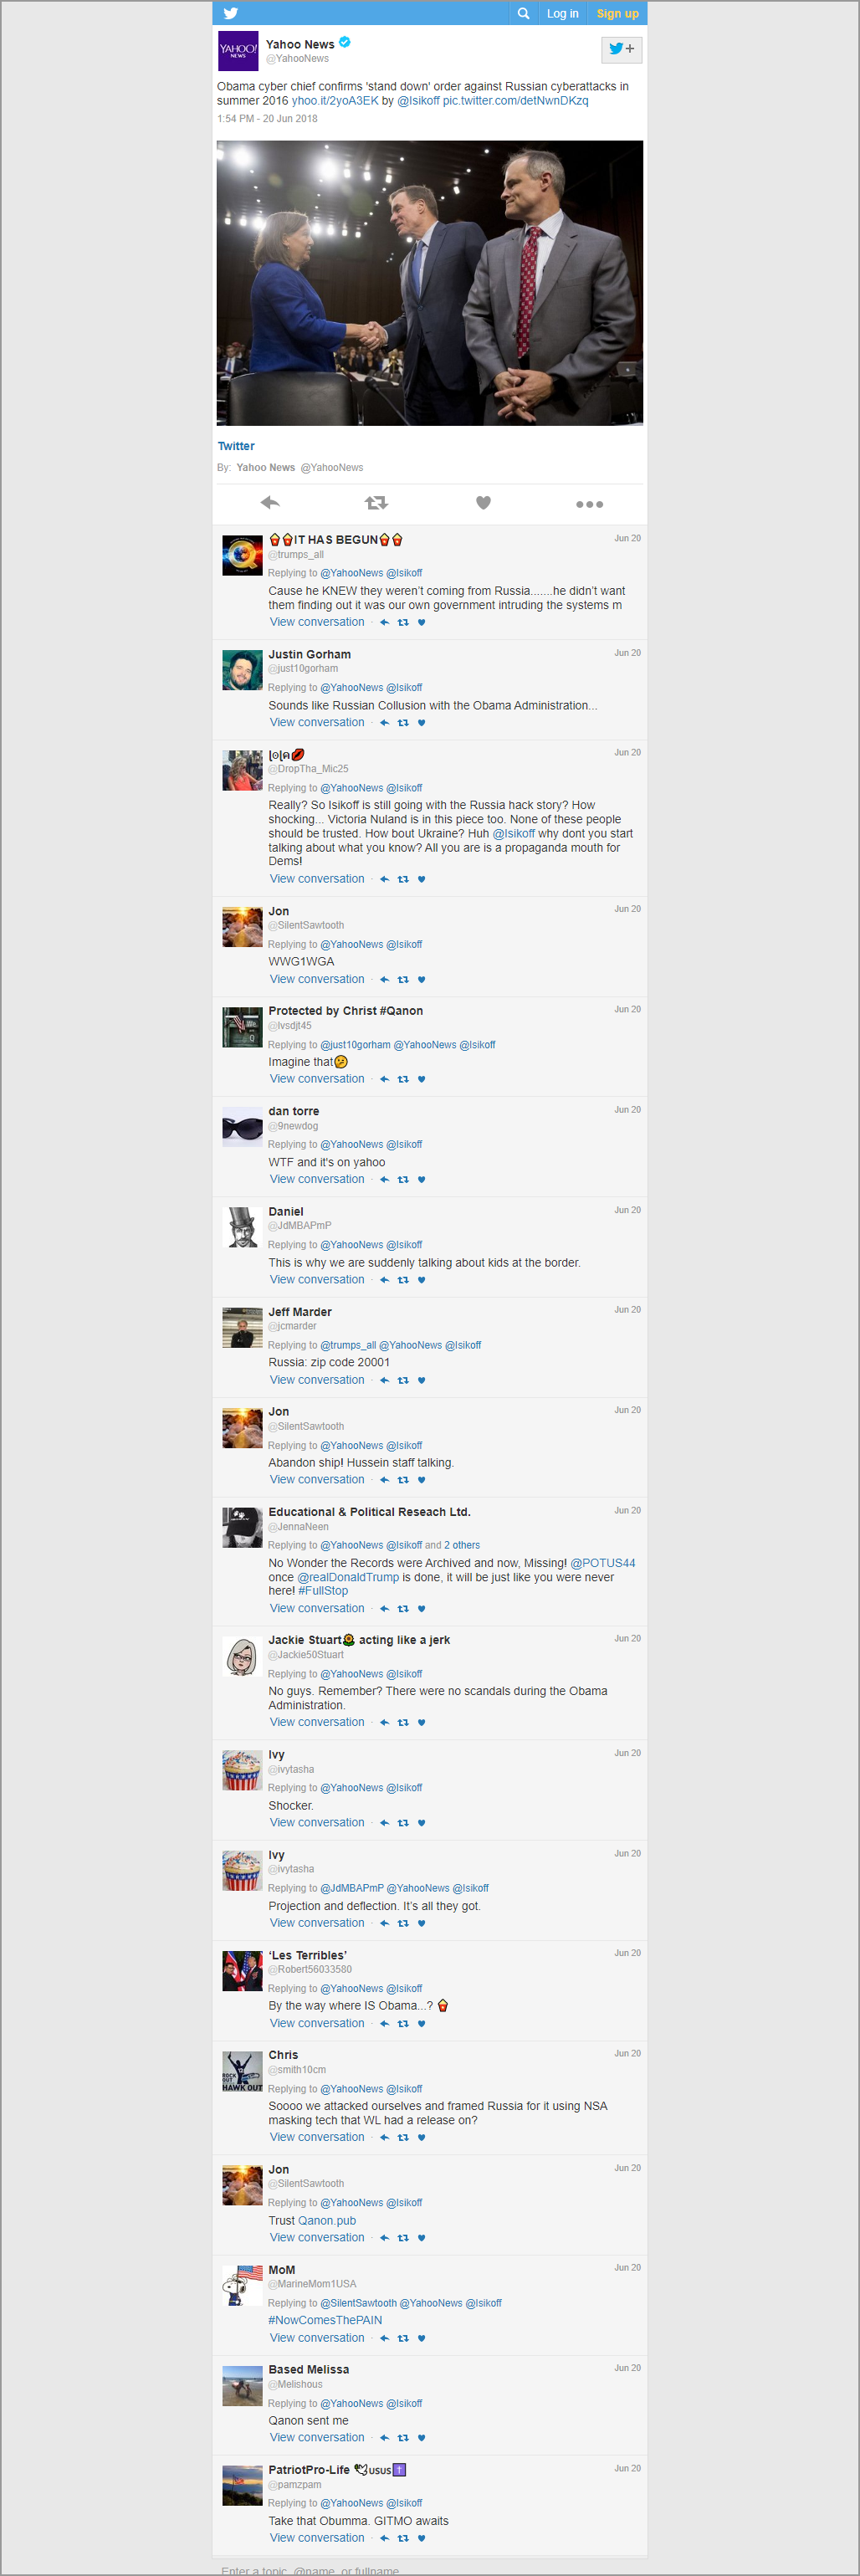Reply to Daniel's tweet with arrow icon
This screenshot has width=860, height=2576.
pos(384,1280)
